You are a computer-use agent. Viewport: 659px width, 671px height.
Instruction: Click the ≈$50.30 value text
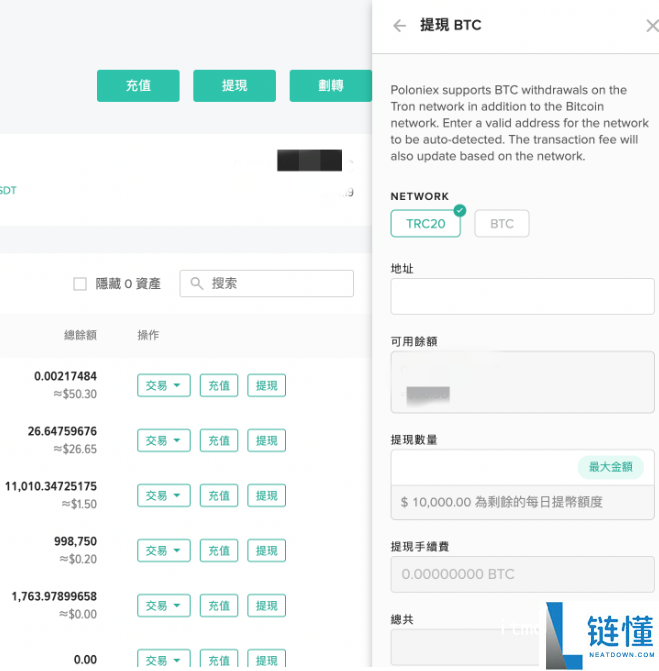tap(75, 394)
